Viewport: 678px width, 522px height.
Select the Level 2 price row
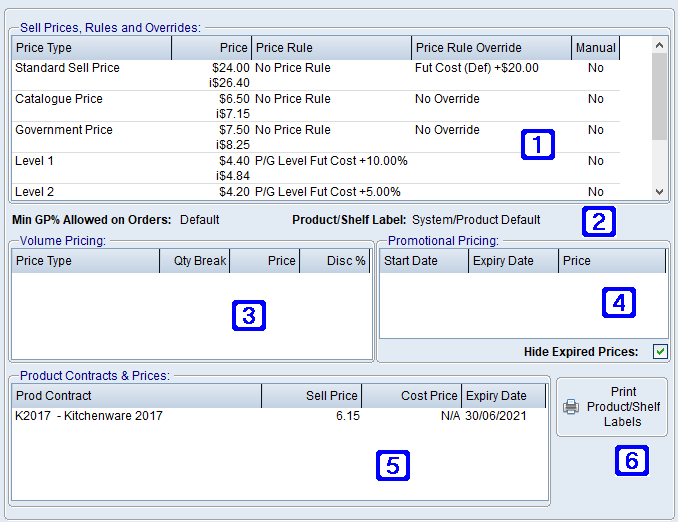pyautogui.click(x=35, y=191)
